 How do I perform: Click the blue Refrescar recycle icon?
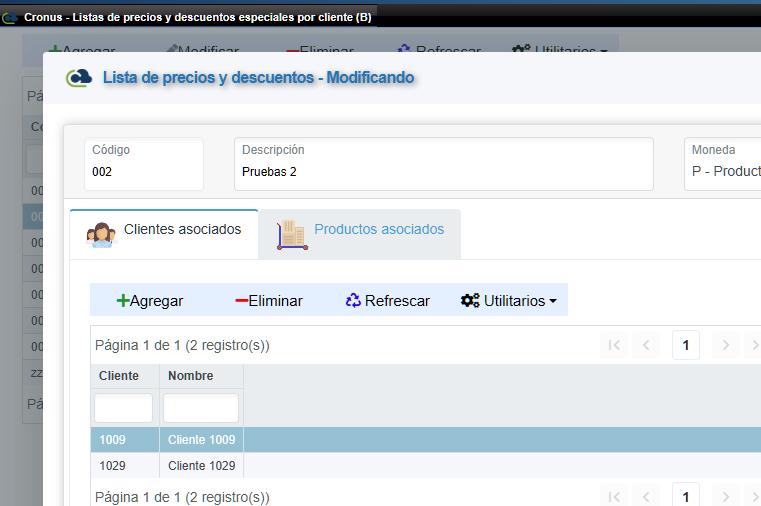[x=353, y=300]
